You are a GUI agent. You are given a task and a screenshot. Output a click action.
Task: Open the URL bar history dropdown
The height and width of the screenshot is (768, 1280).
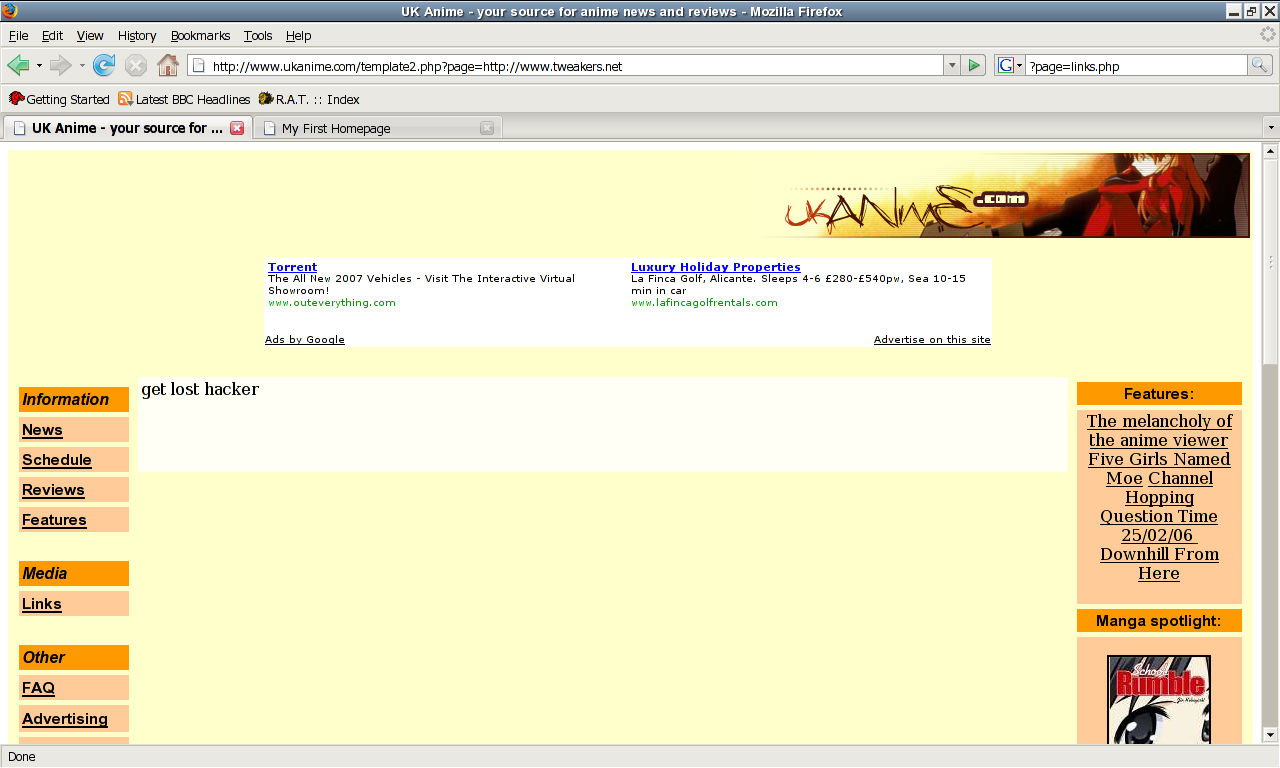point(951,66)
